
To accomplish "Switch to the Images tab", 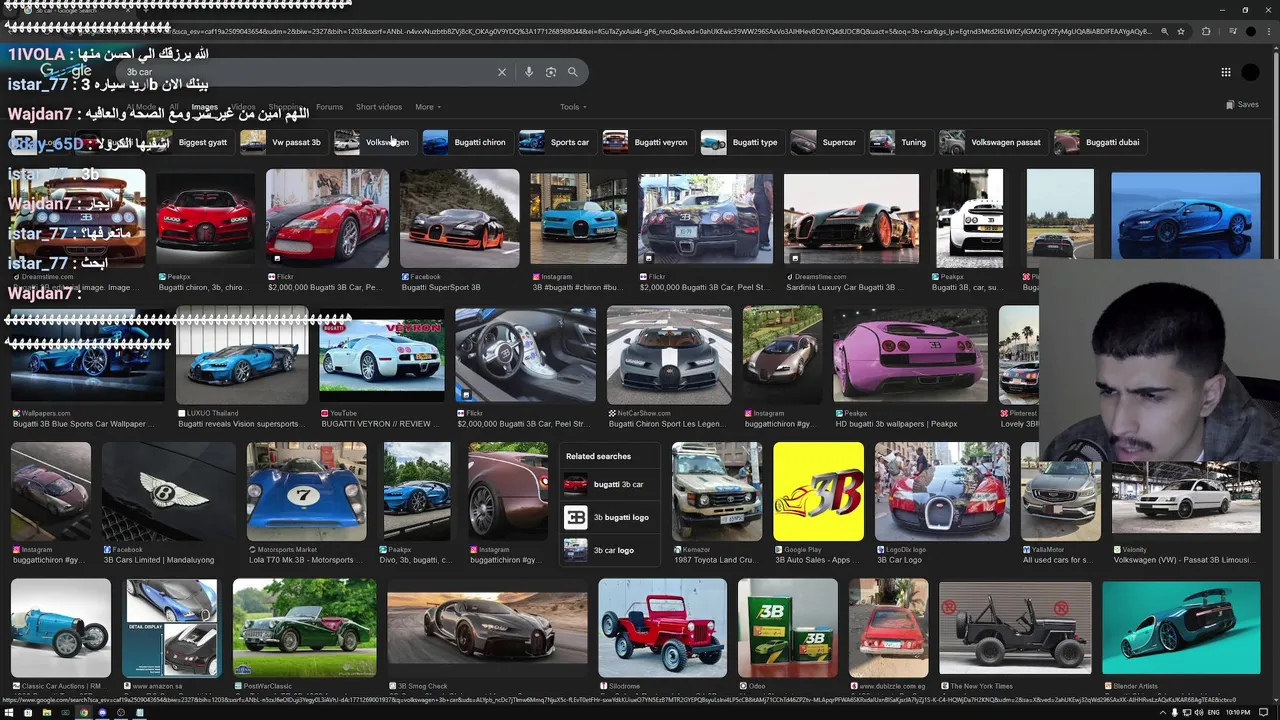I will 205,107.
